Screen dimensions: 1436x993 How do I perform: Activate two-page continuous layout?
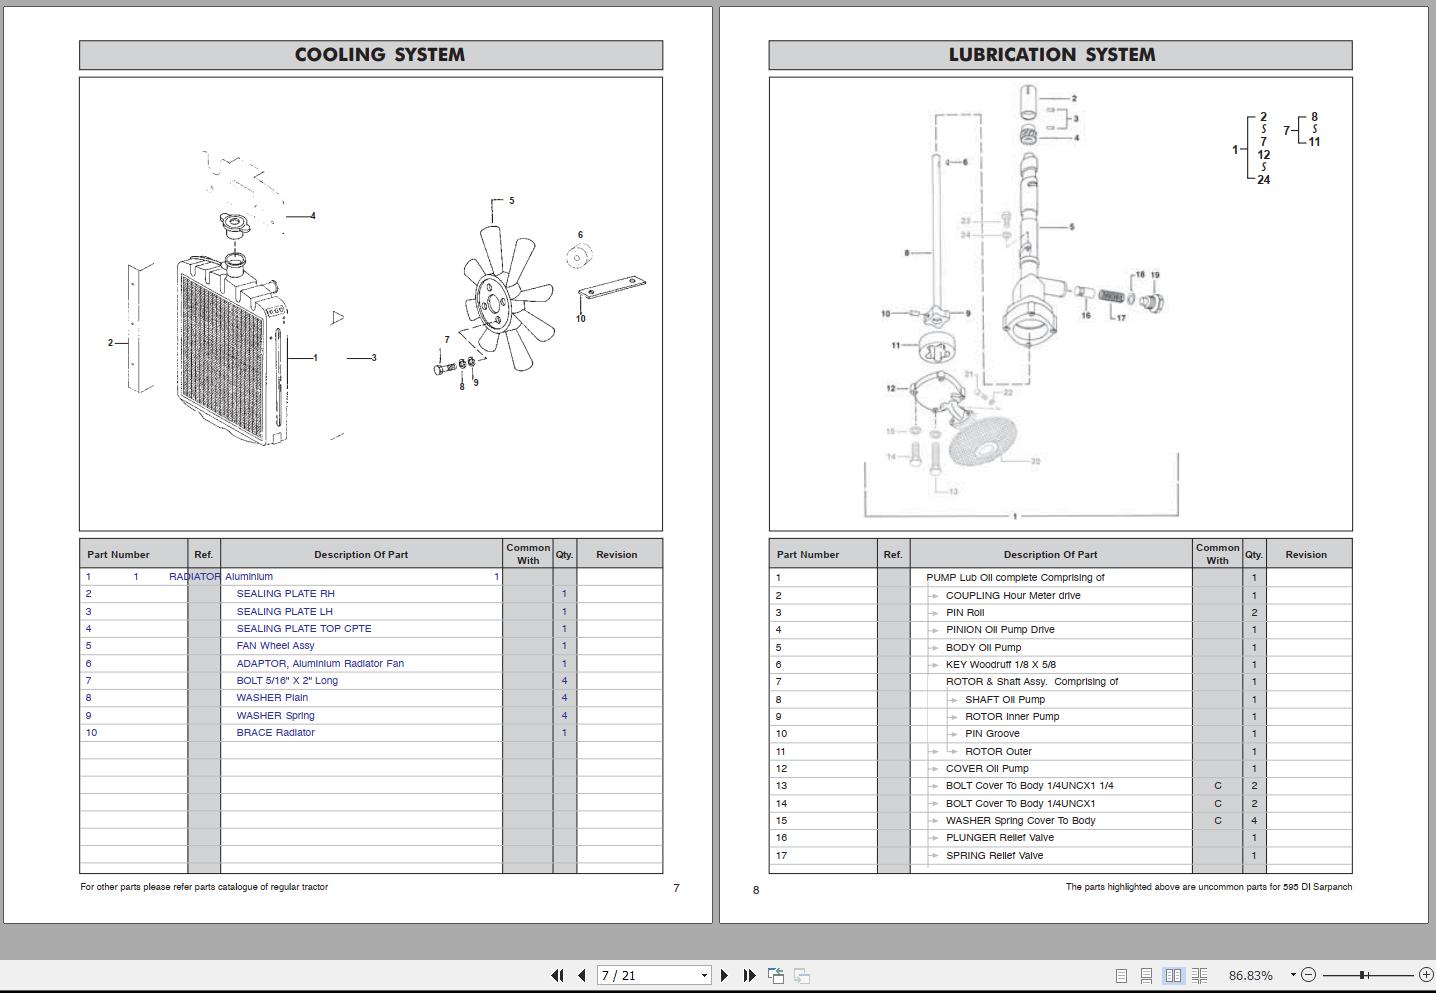point(1201,975)
